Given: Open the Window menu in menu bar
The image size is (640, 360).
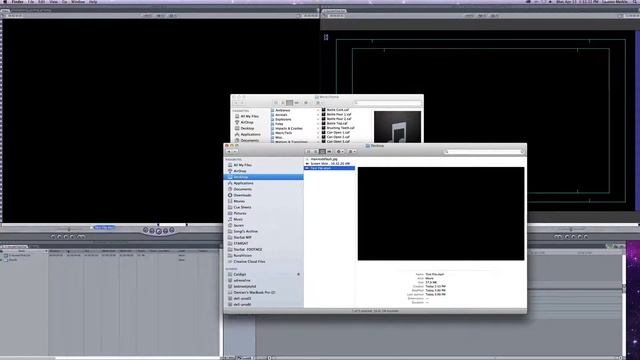Looking at the screenshot, I should tap(78, 2).
